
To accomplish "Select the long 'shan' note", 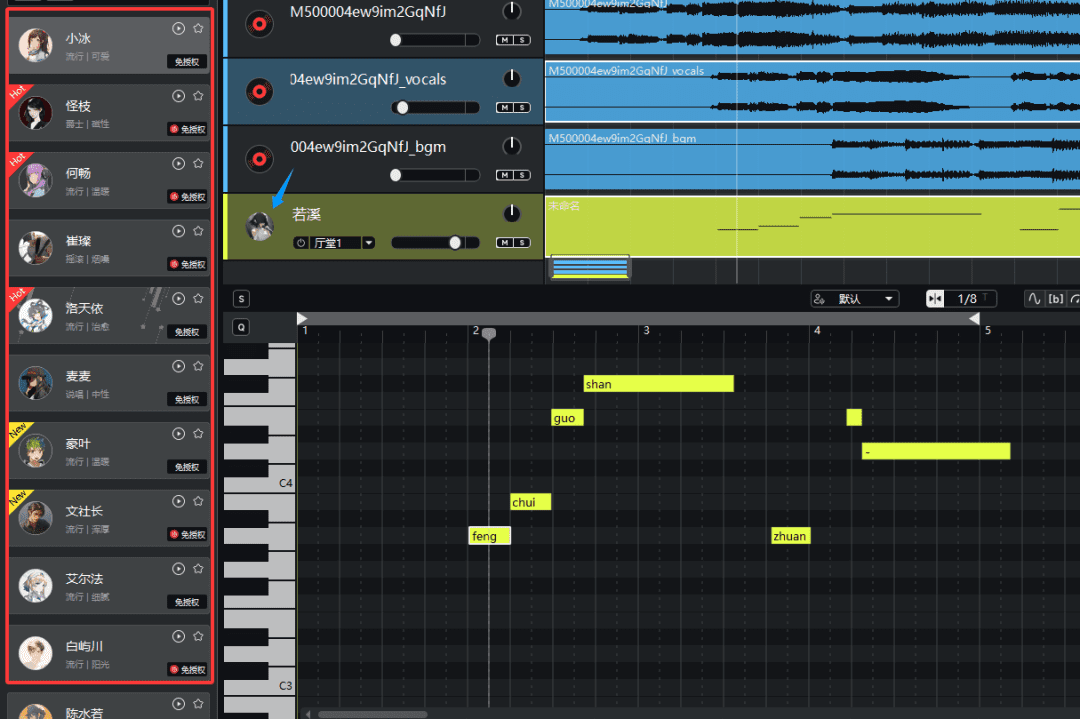I will coord(658,384).
